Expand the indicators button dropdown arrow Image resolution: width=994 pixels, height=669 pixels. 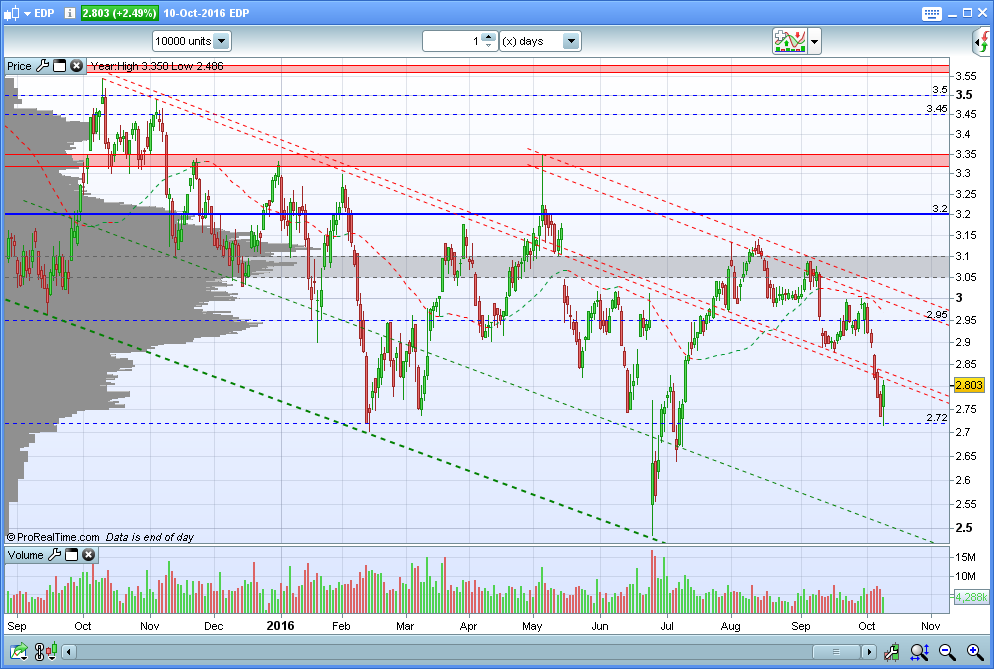point(815,42)
